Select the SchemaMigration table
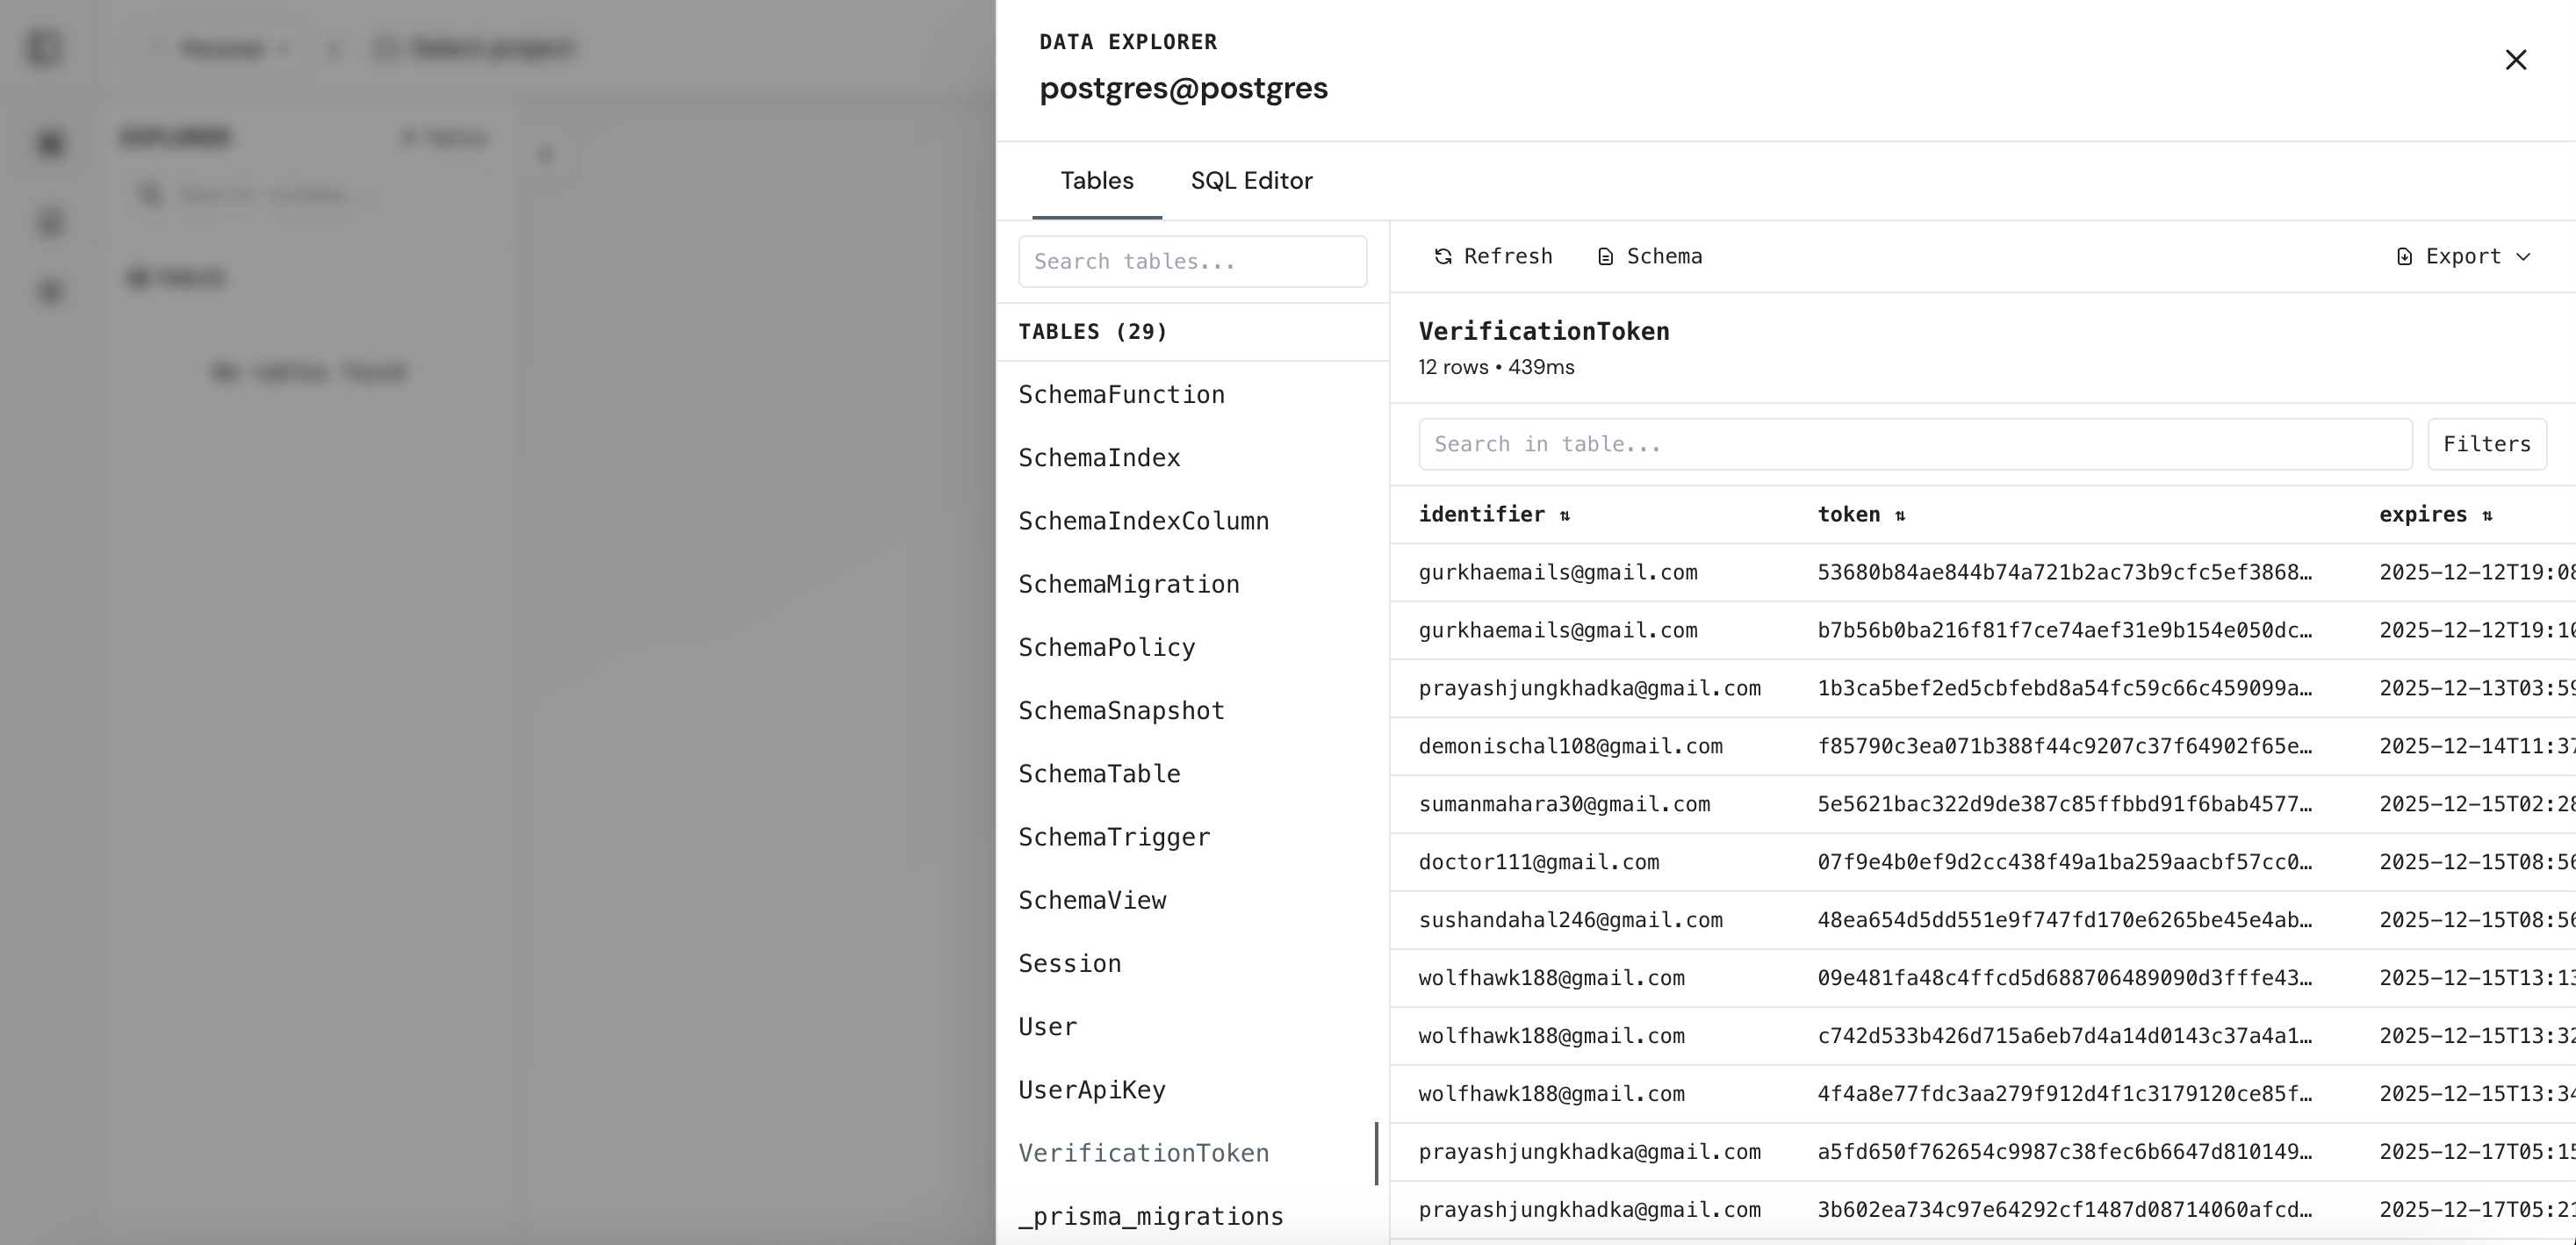This screenshot has width=2576, height=1245. pyautogui.click(x=1128, y=585)
